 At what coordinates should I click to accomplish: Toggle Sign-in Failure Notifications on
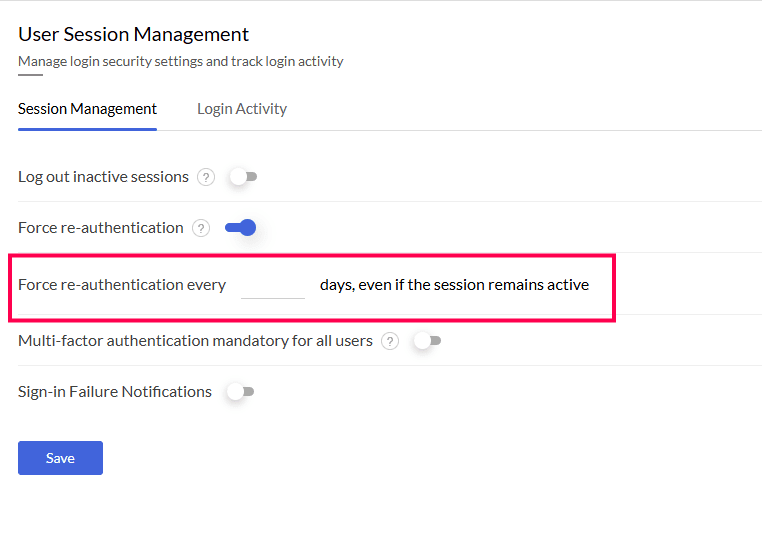(x=241, y=392)
